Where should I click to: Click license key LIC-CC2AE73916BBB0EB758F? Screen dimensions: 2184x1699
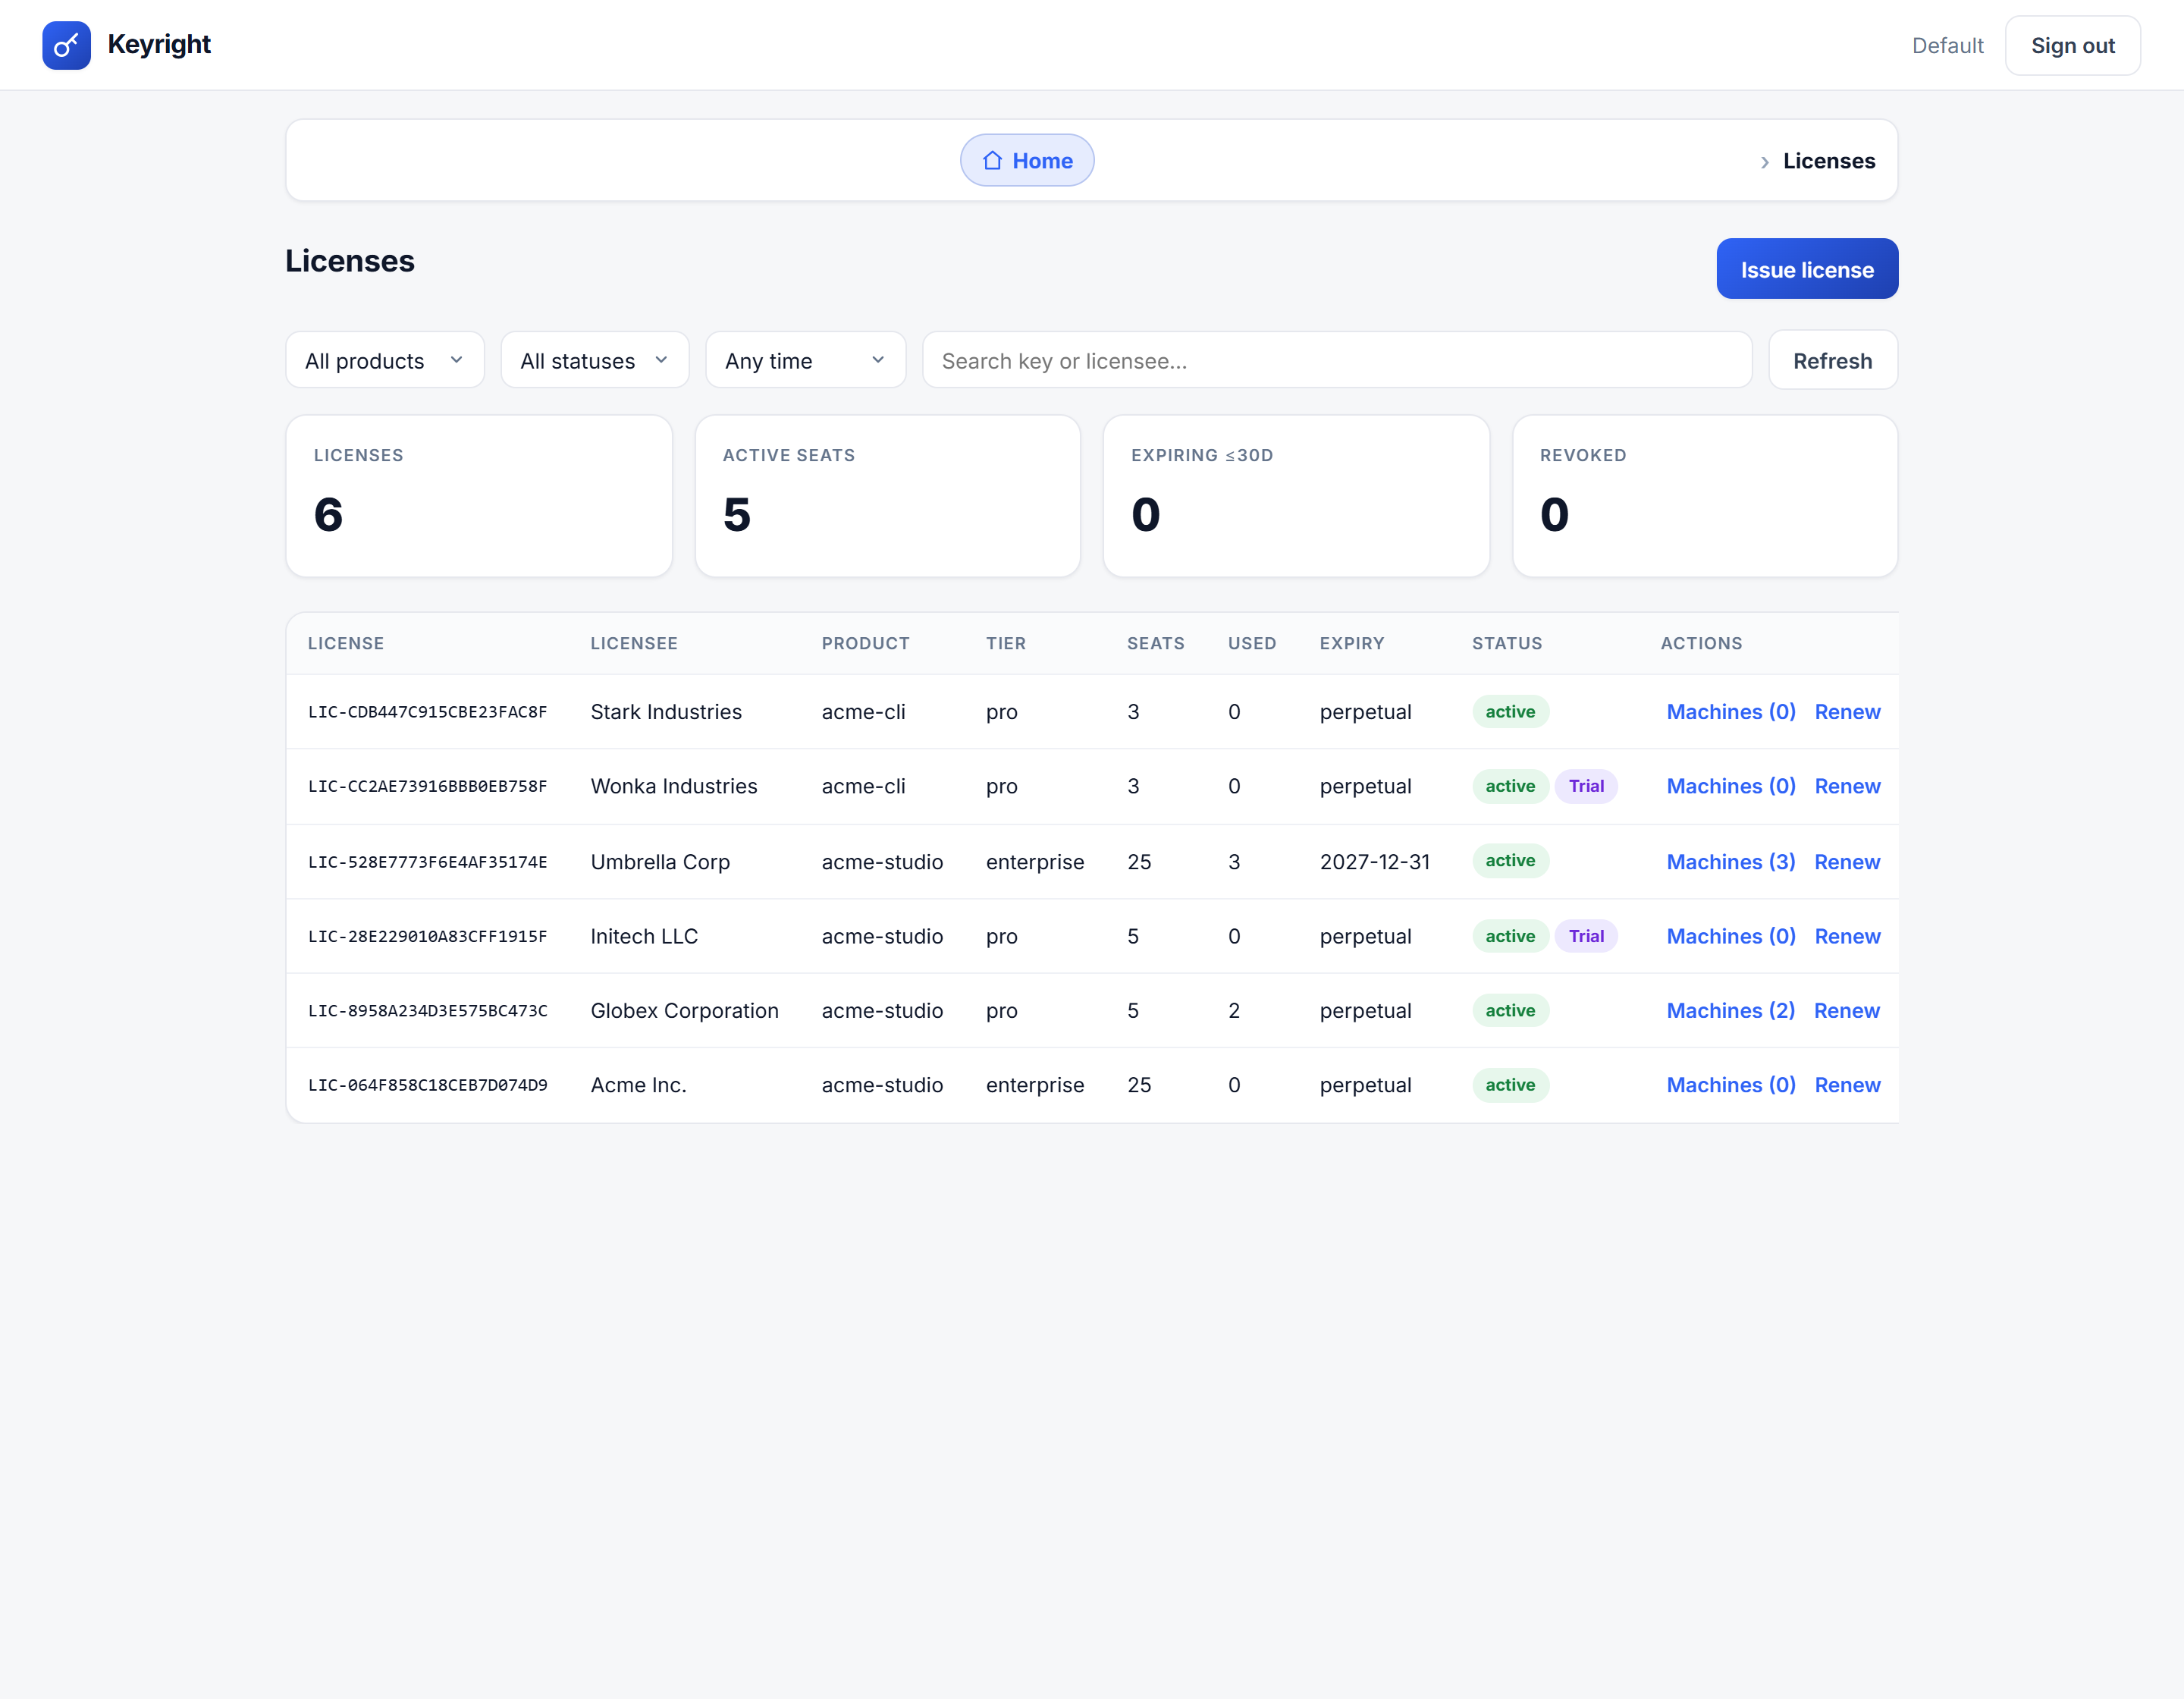pos(427,786)
